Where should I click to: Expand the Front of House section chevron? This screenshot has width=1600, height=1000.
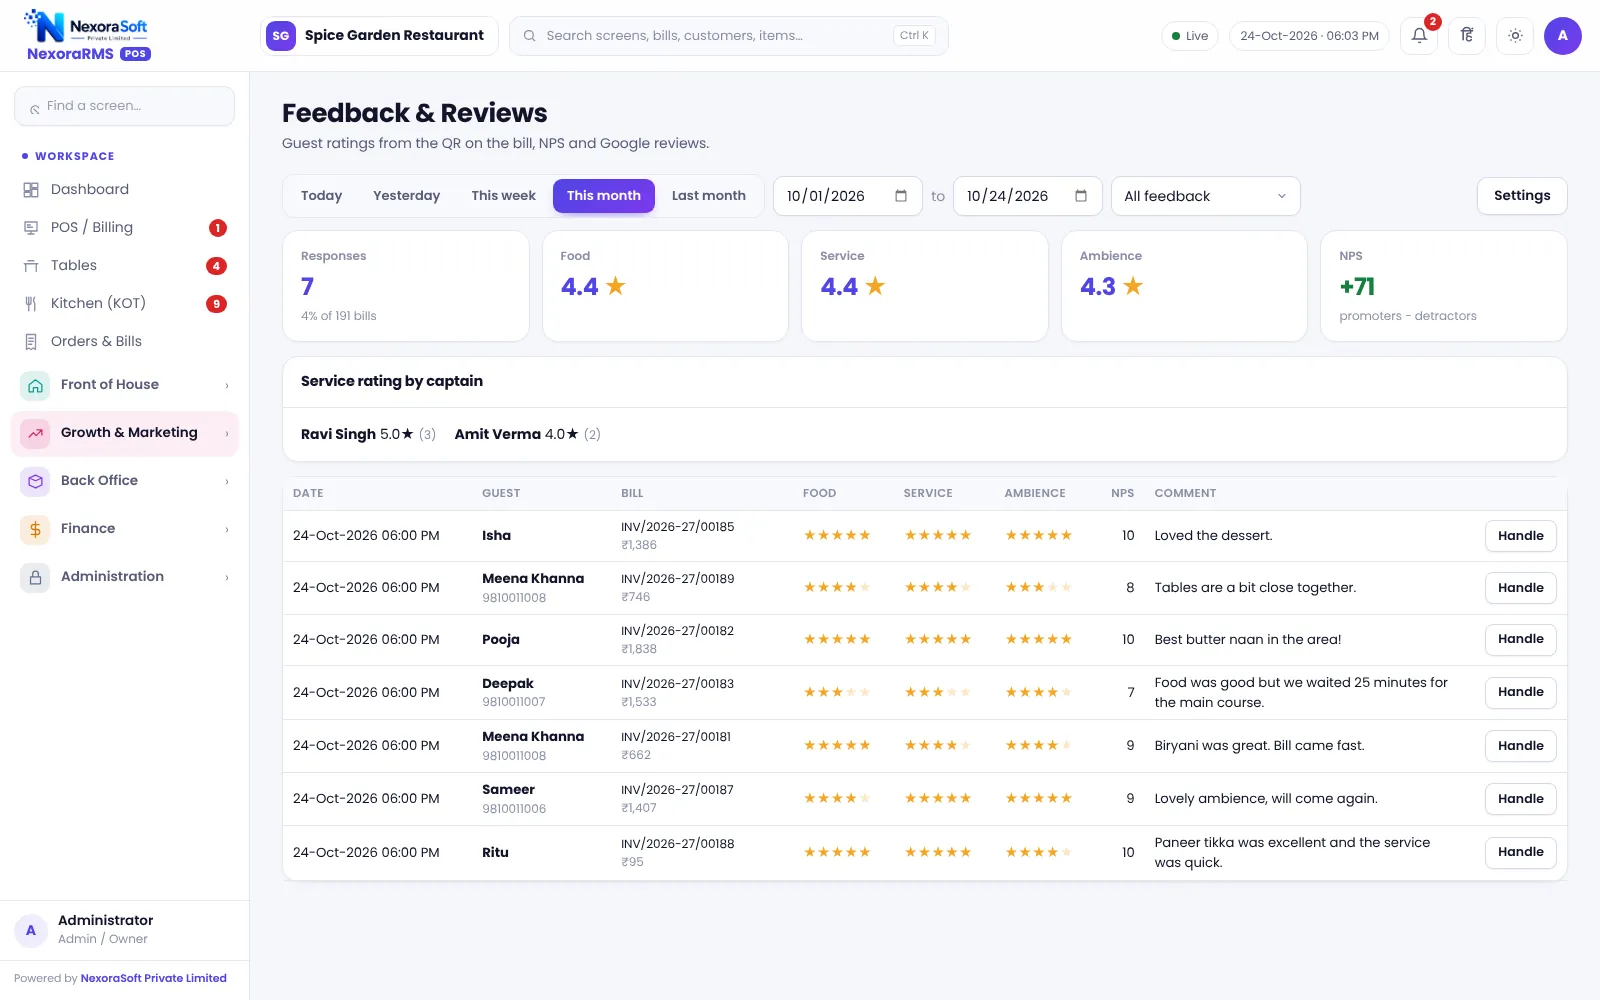coord(227,385)
